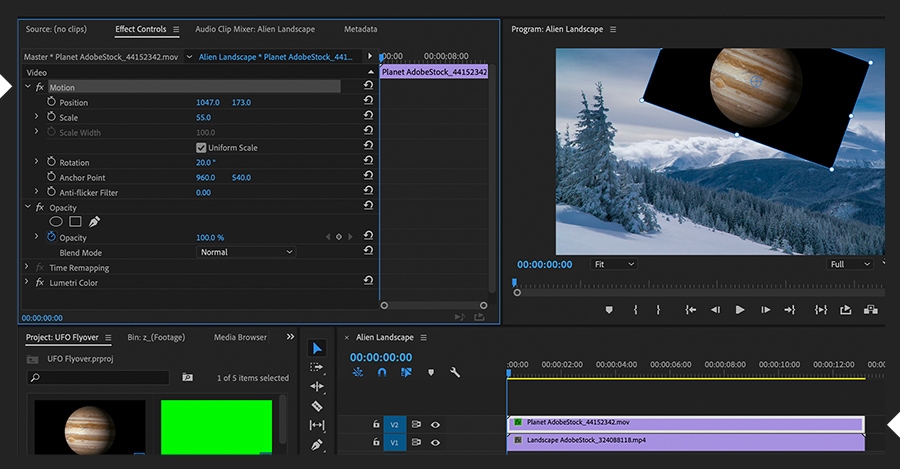900x469 pixels.
Task: Open the Blend Mode Normal dropdown
Action: 246,252
